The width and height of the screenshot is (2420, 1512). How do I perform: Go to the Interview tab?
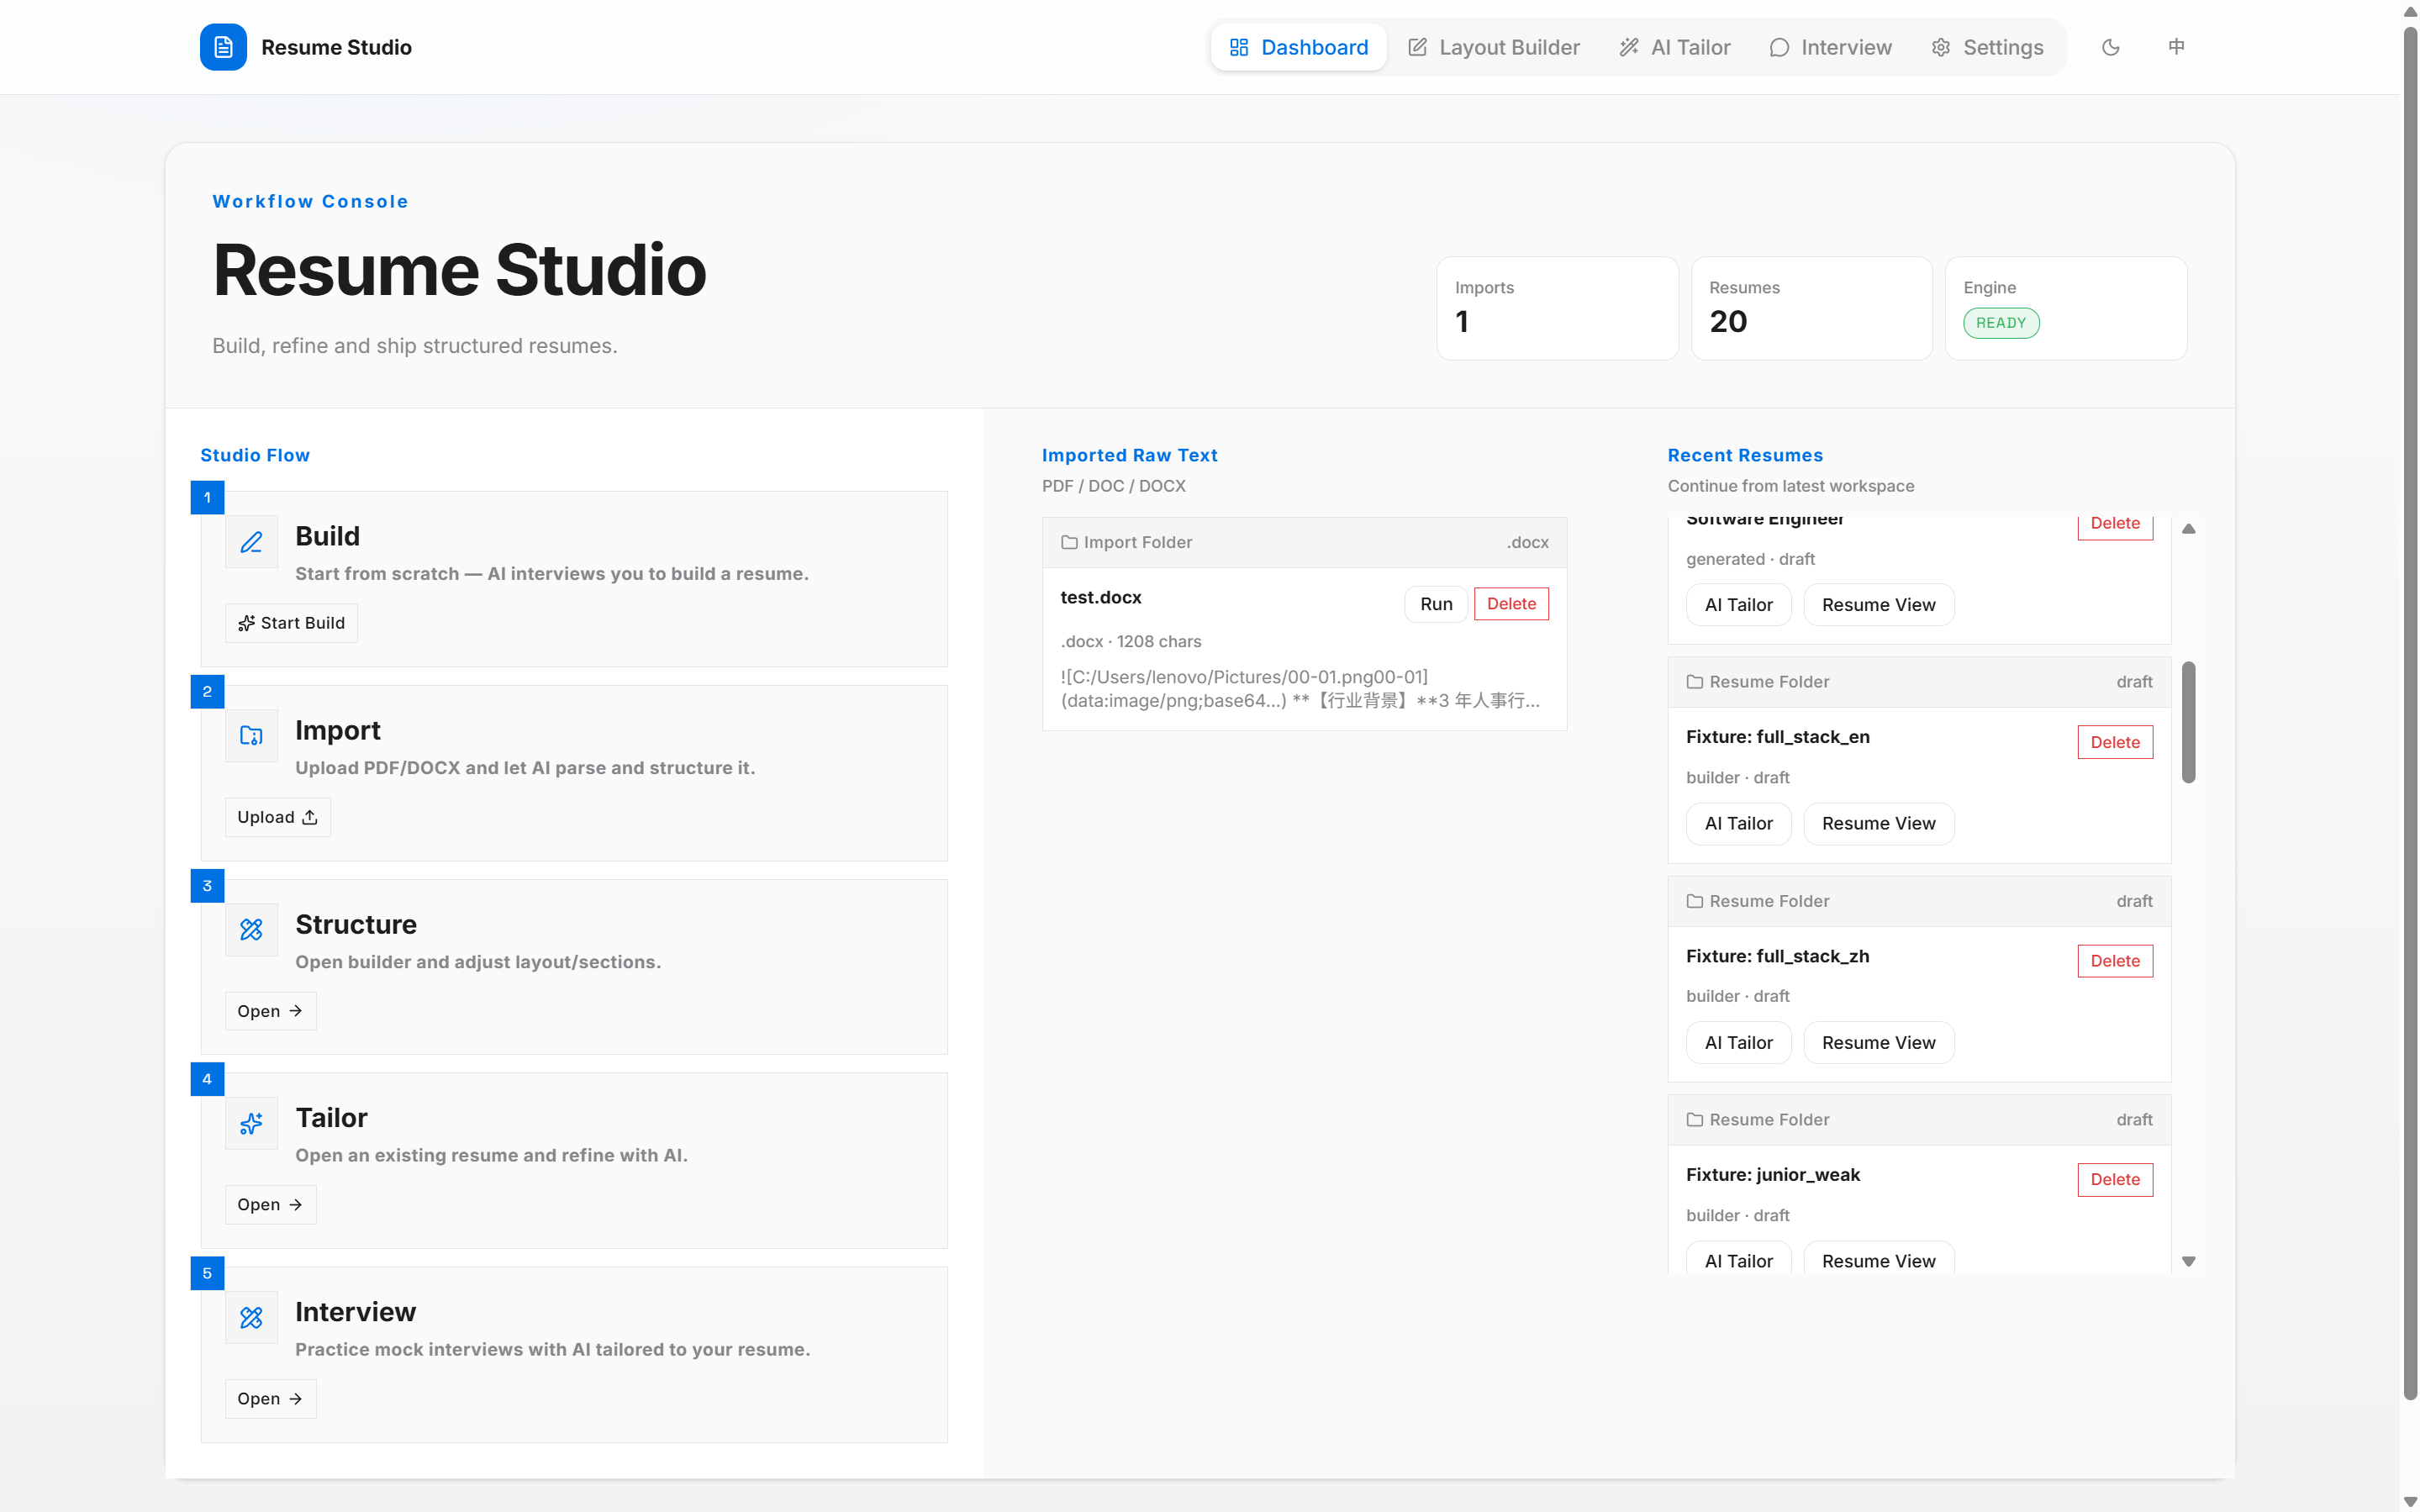pyautogui.click(x=1830, y=47)
